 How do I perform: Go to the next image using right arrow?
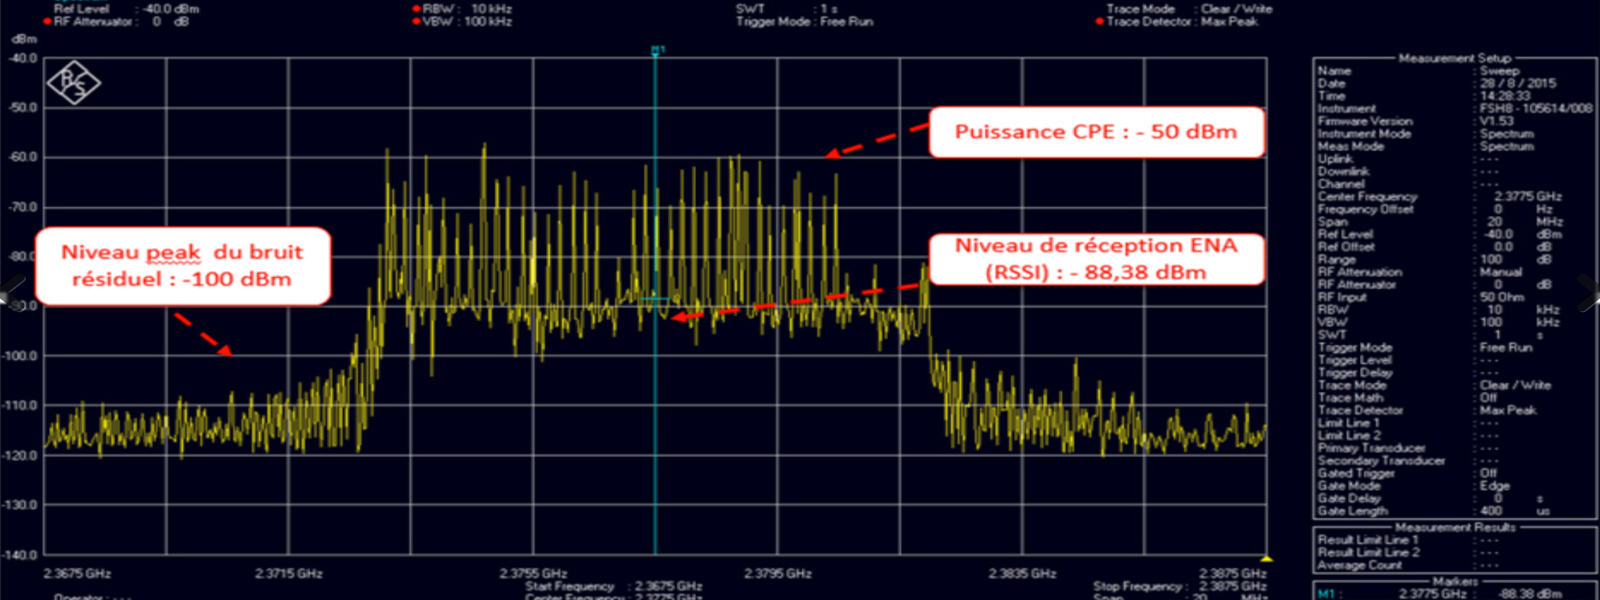click(x=1587, y=291)
